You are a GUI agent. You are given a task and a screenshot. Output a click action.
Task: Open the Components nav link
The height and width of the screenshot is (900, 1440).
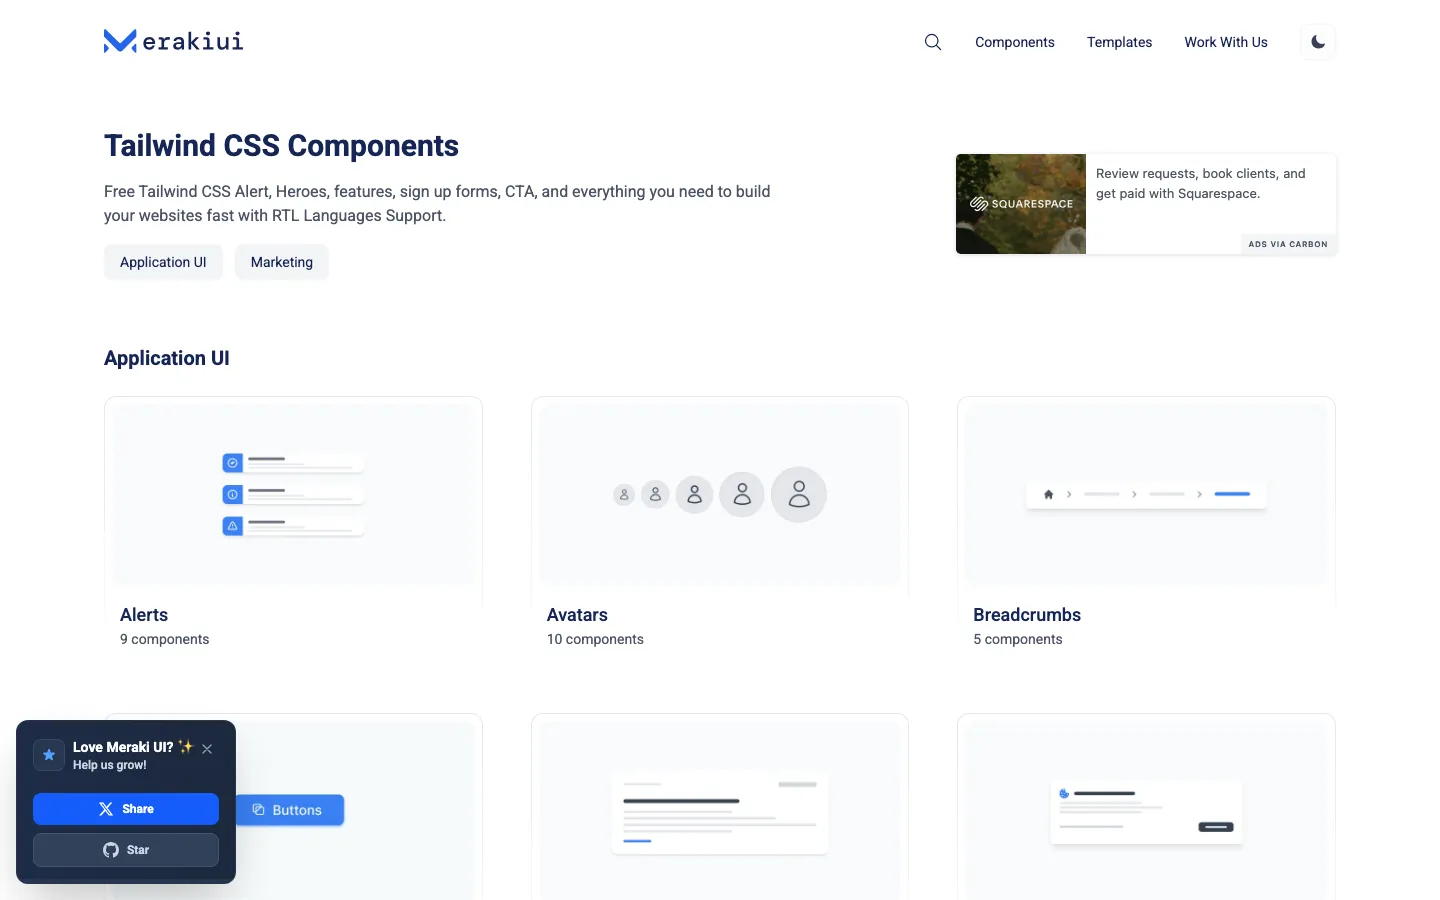tap(1015, 42)
